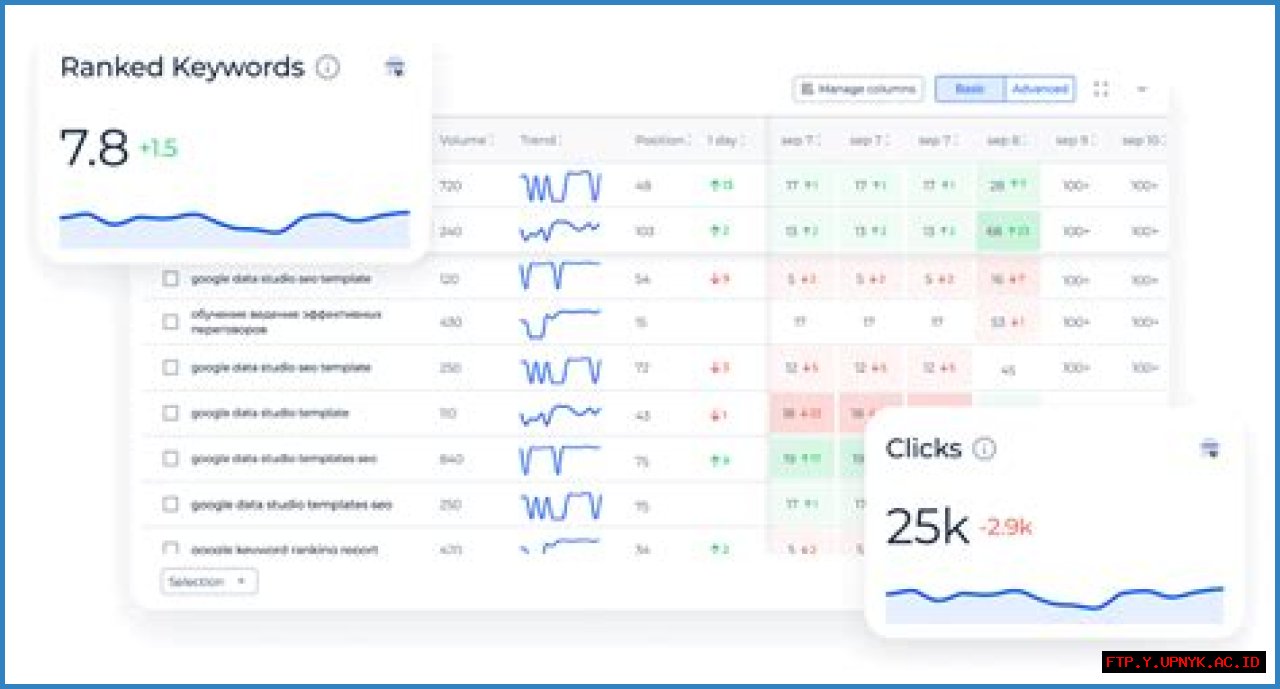The width and height of the screenshot is (1280, 689).
Task: Enter fullscreen using the expand icon
Action: 1101,88
